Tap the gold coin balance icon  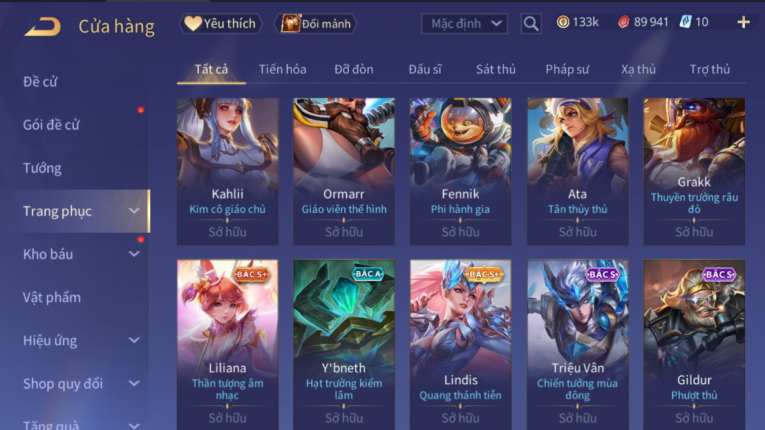[x=563, y=22]
